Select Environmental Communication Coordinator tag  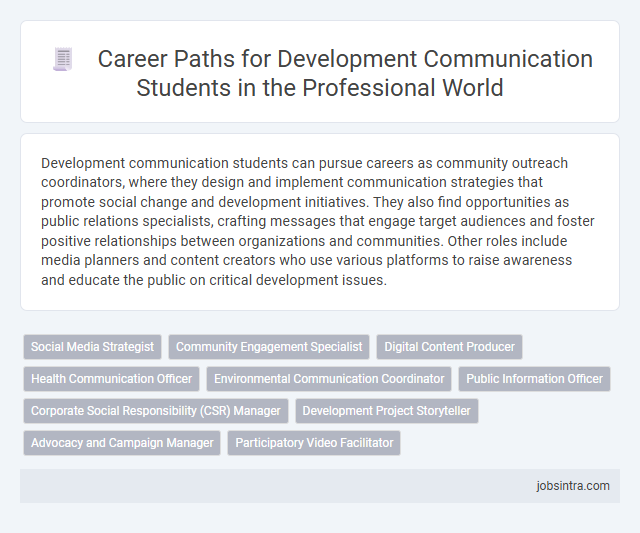[x=329, y=379]
